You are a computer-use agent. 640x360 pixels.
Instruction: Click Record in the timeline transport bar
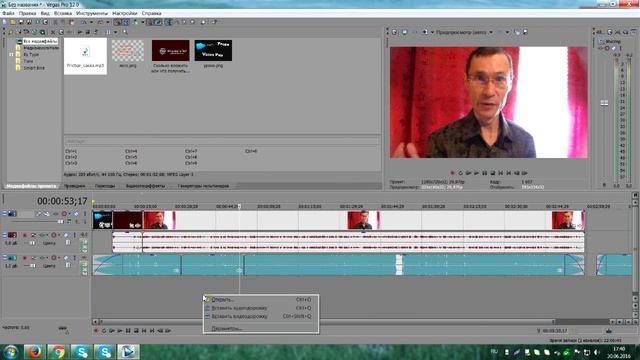[96, 331]
